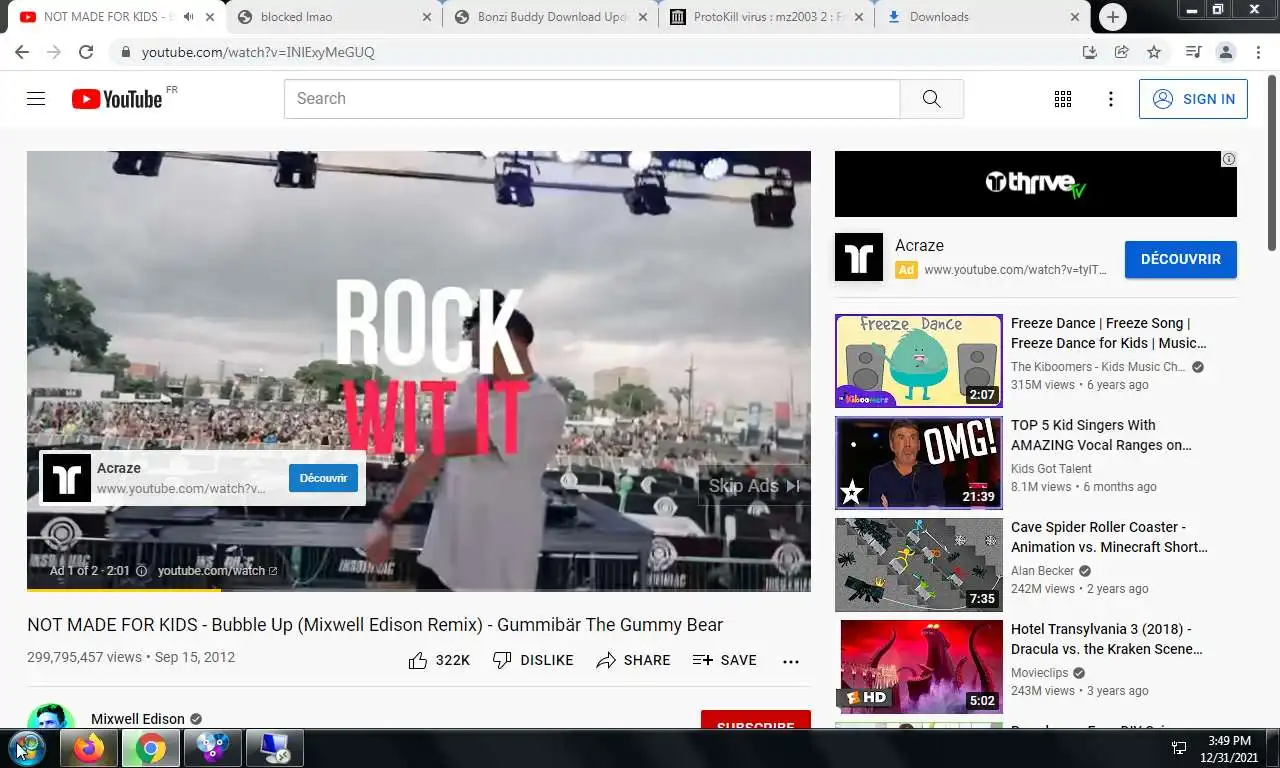The height and width of the screenshot is (768, 1280).
Task: Click the Kids Got Talent channel name
Action: tap(1051, 469)
